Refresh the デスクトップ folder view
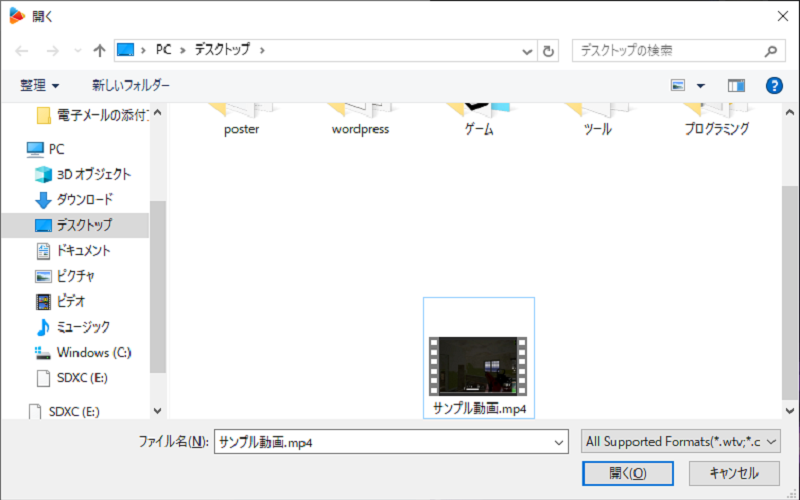This screenshot has width=800, height=500. click(548, 51)
